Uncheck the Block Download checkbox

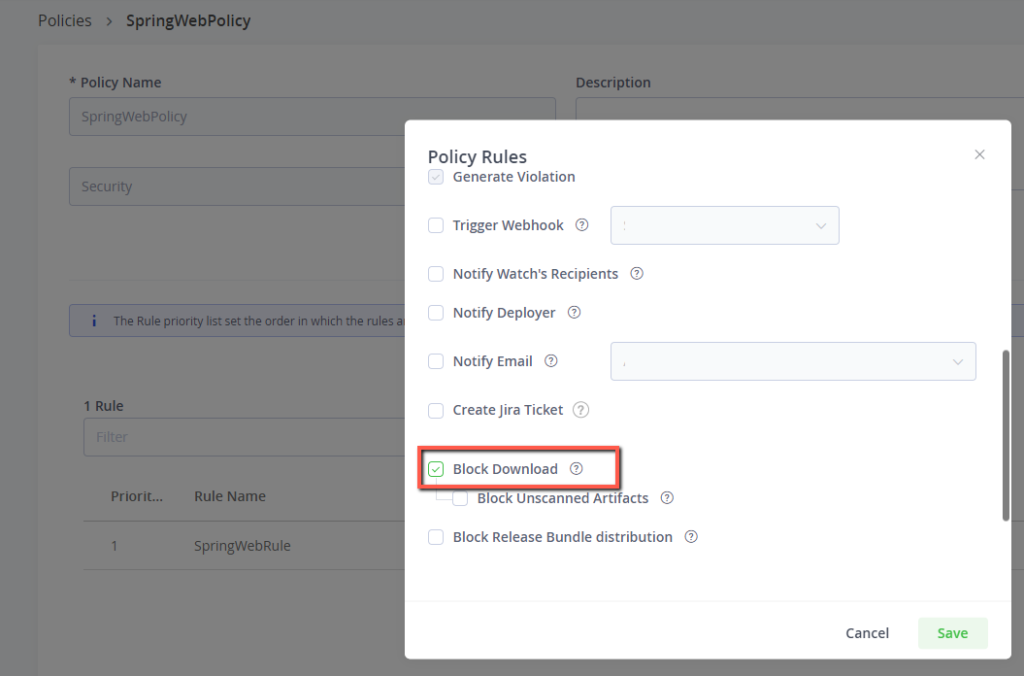(x=436, y=469)
